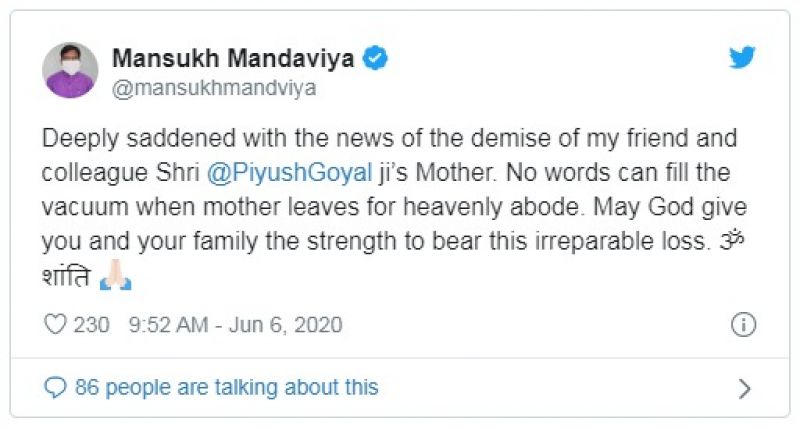The width and height of the screenshot is (800, 429).
Task: Click the blue verified badge
Action: coord(376,59)
